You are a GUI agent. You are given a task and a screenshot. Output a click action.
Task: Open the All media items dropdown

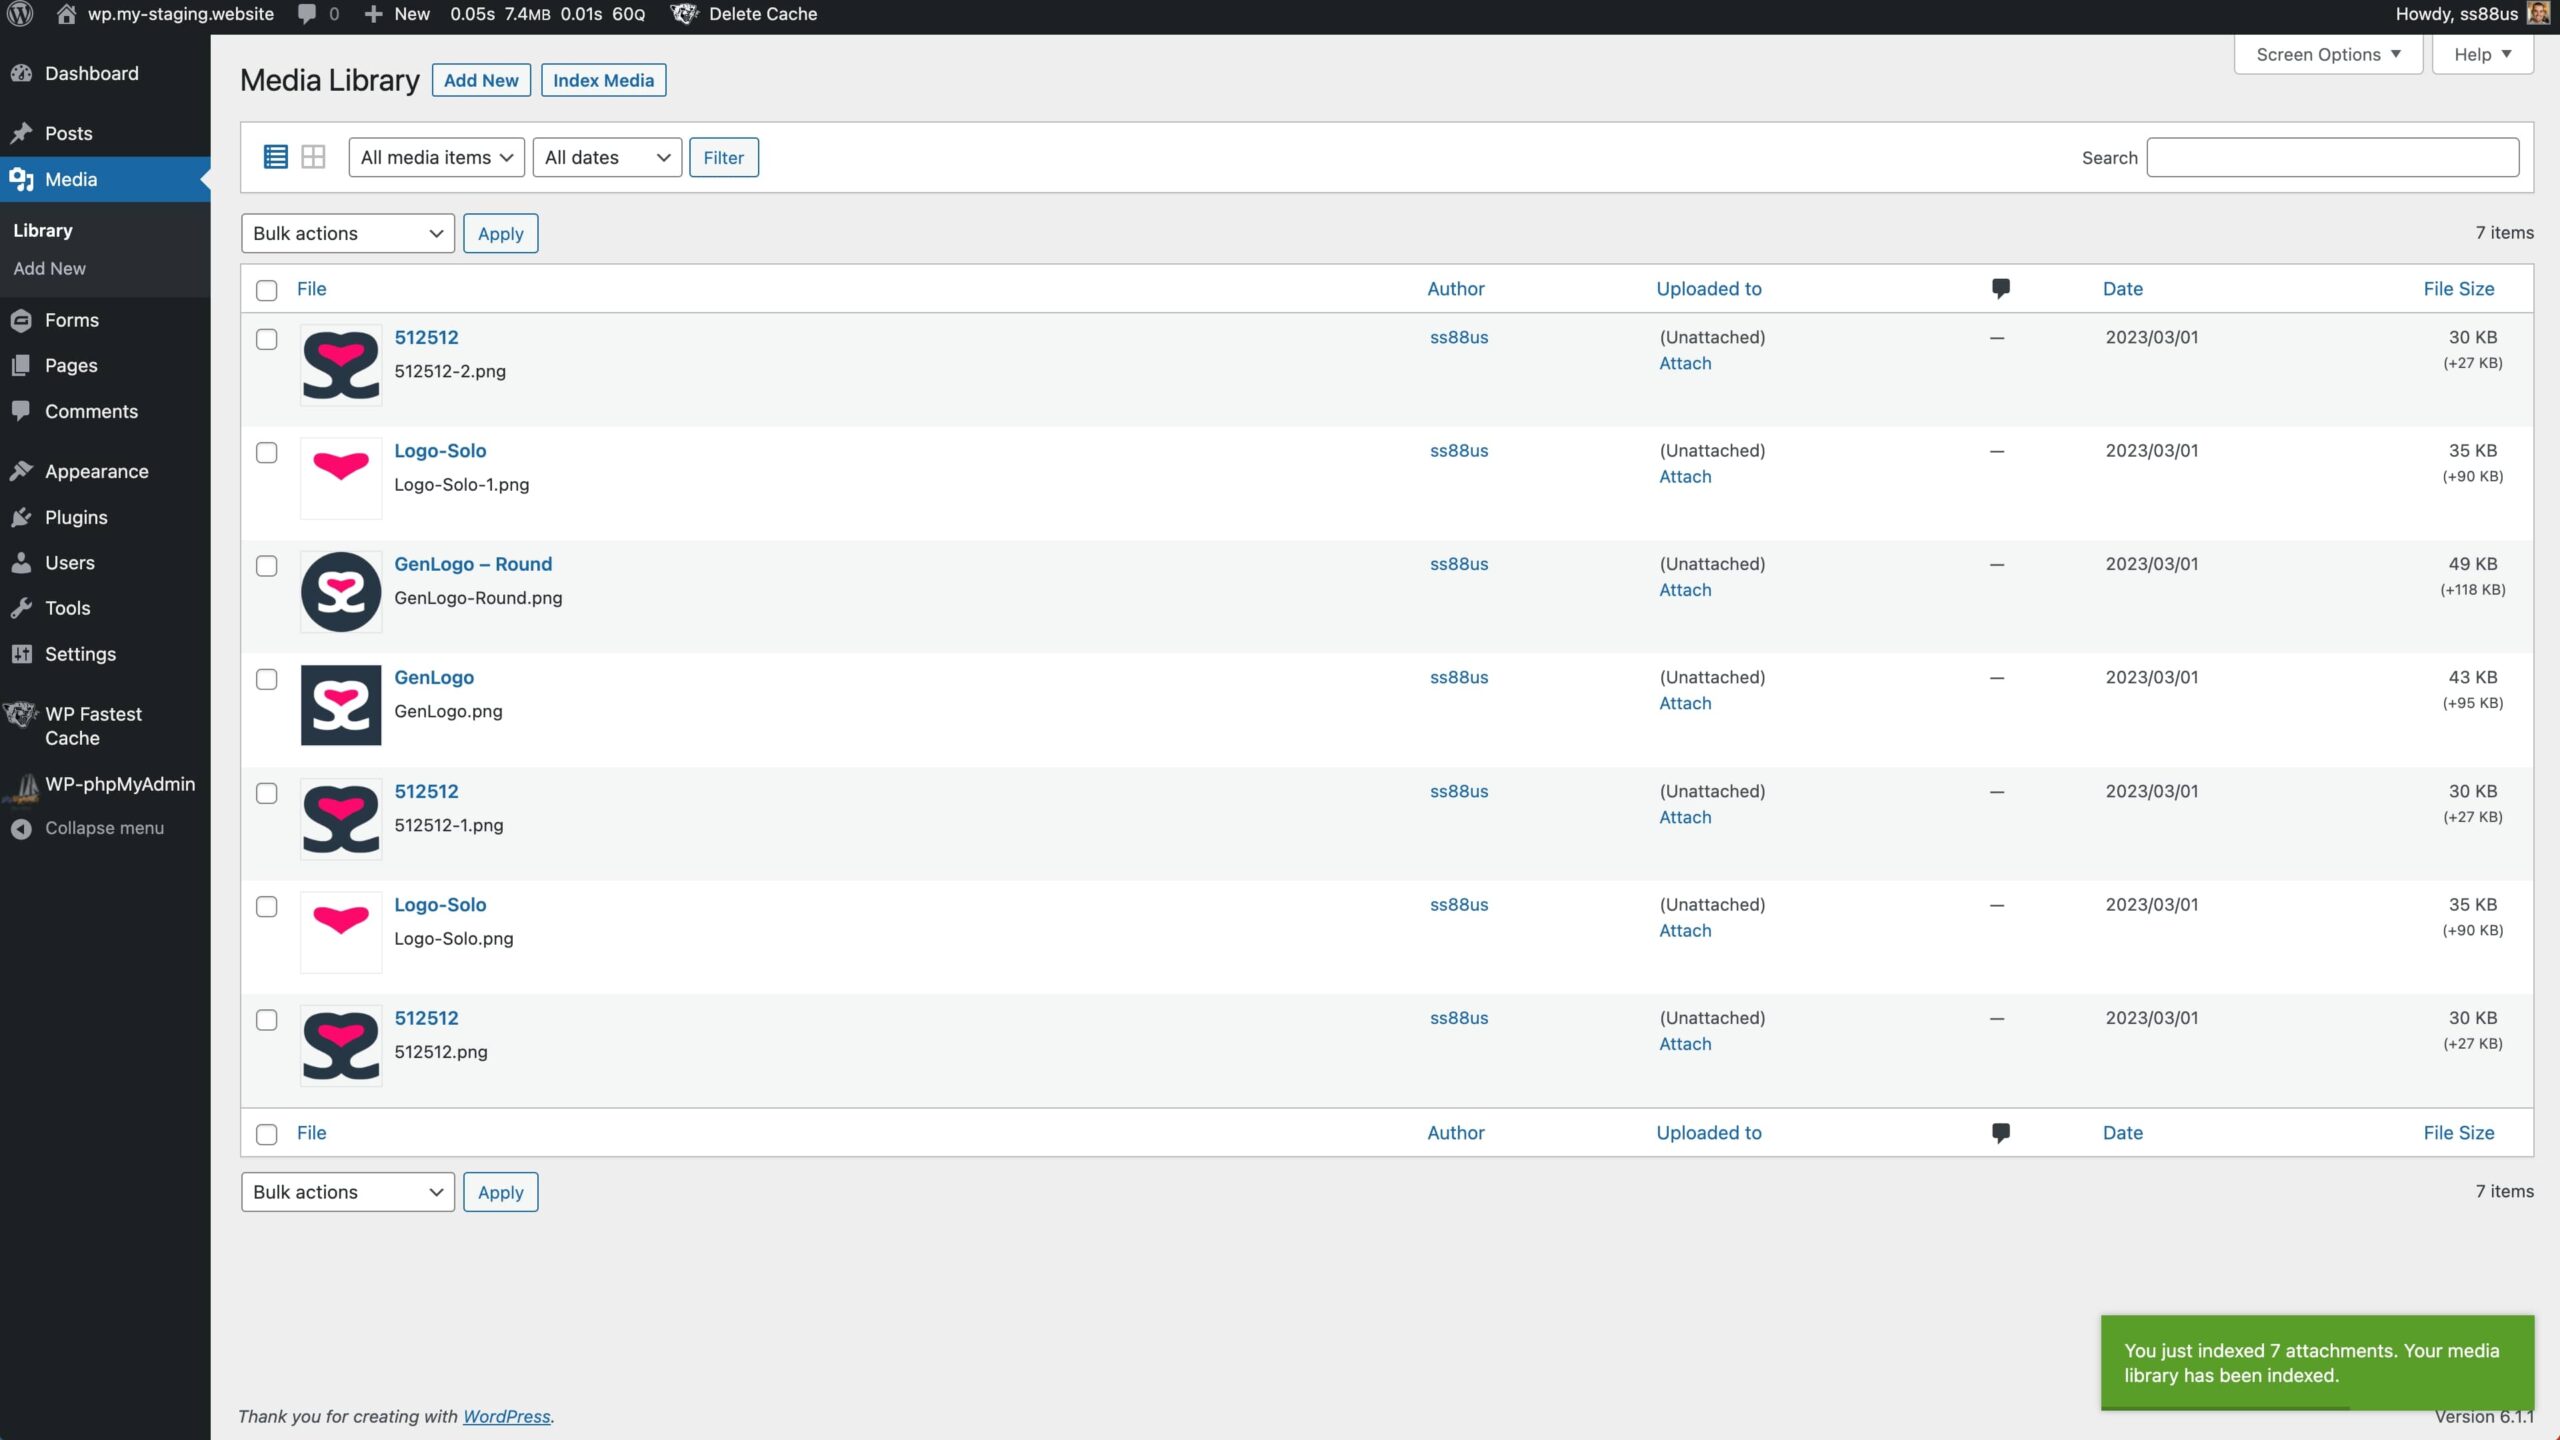(x=436, y=157)
